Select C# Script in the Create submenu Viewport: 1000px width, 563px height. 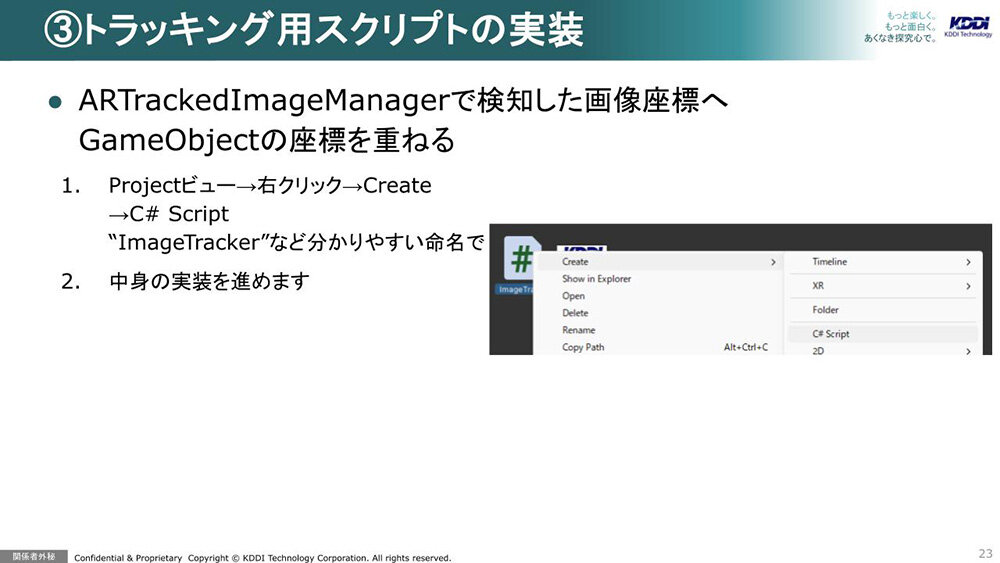pos(830,334)
